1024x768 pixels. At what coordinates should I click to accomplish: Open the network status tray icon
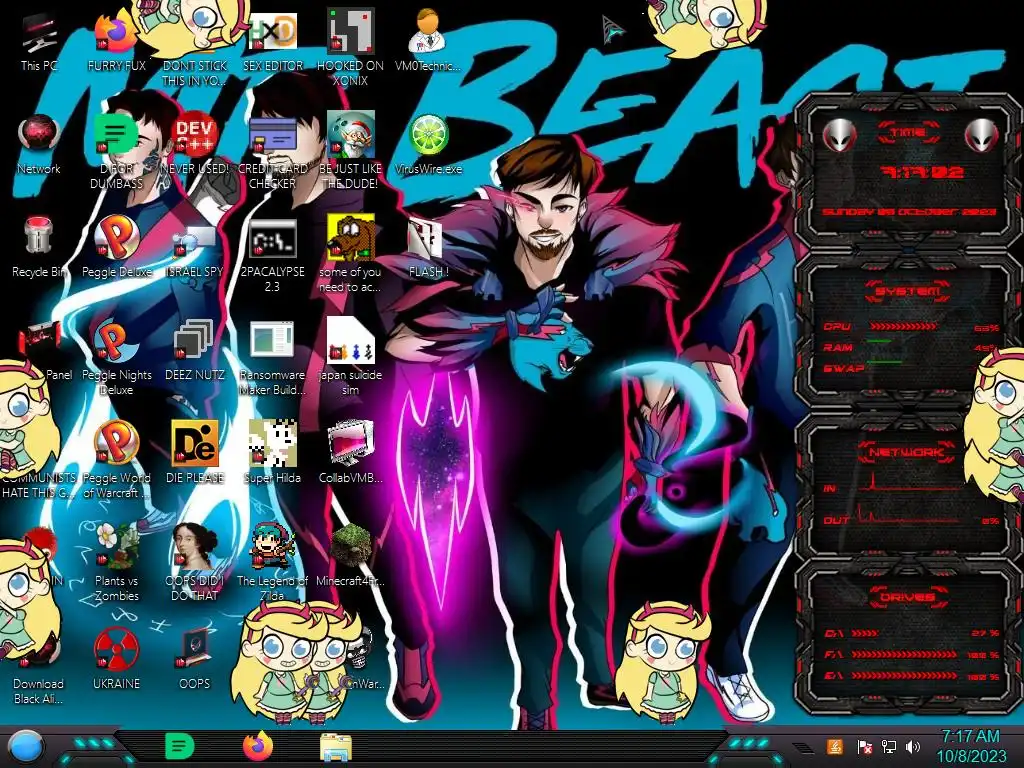[889, 746]
